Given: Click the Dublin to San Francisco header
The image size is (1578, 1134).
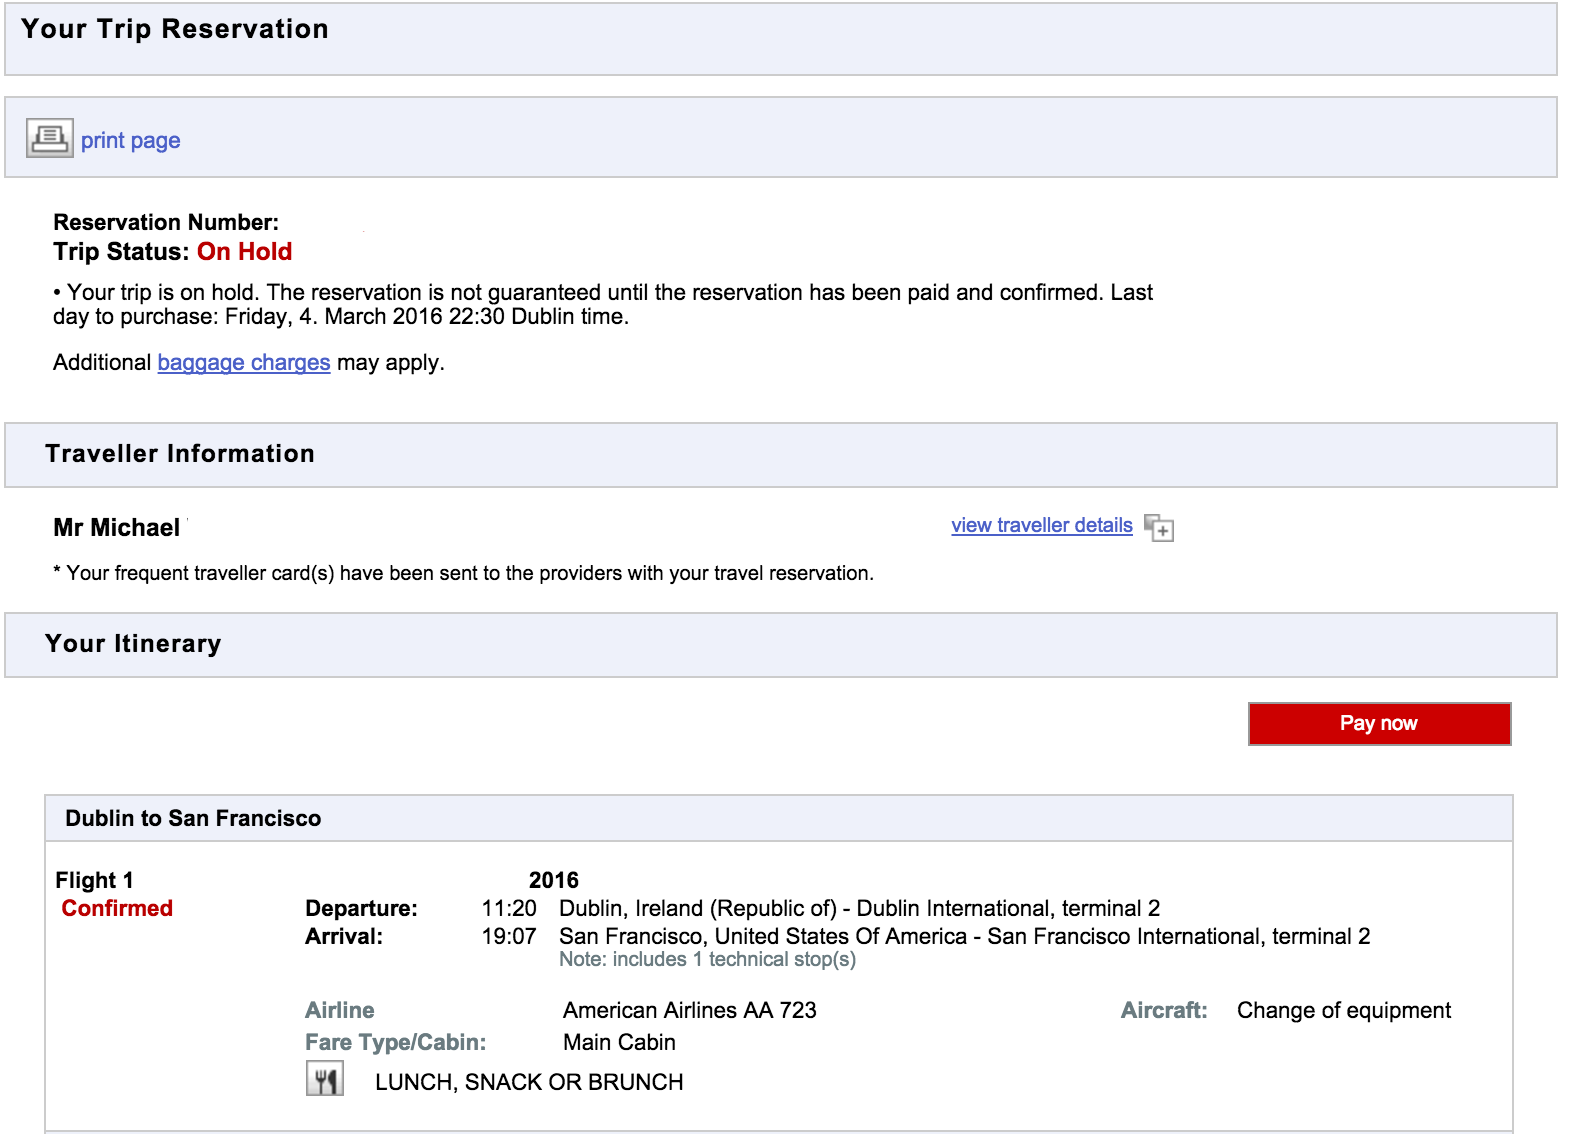Looking at the screenshot, I should (193, 818).
